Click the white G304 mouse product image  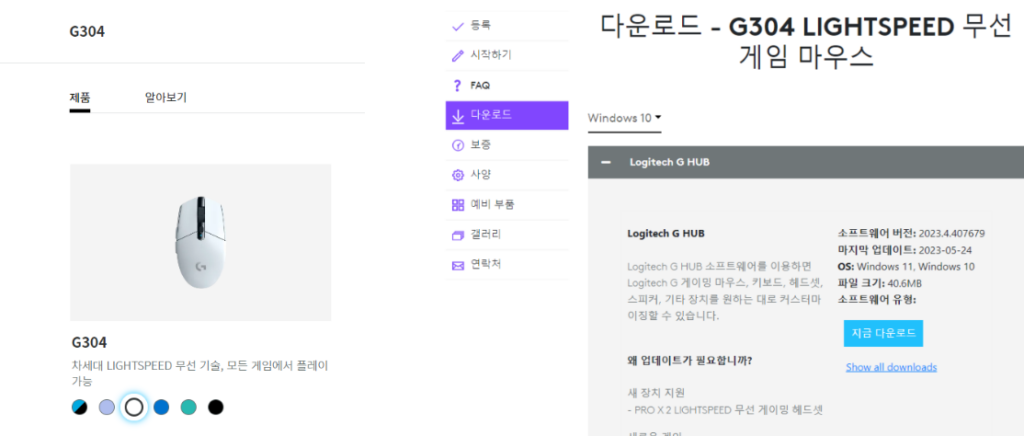click(x=200, y=242)
